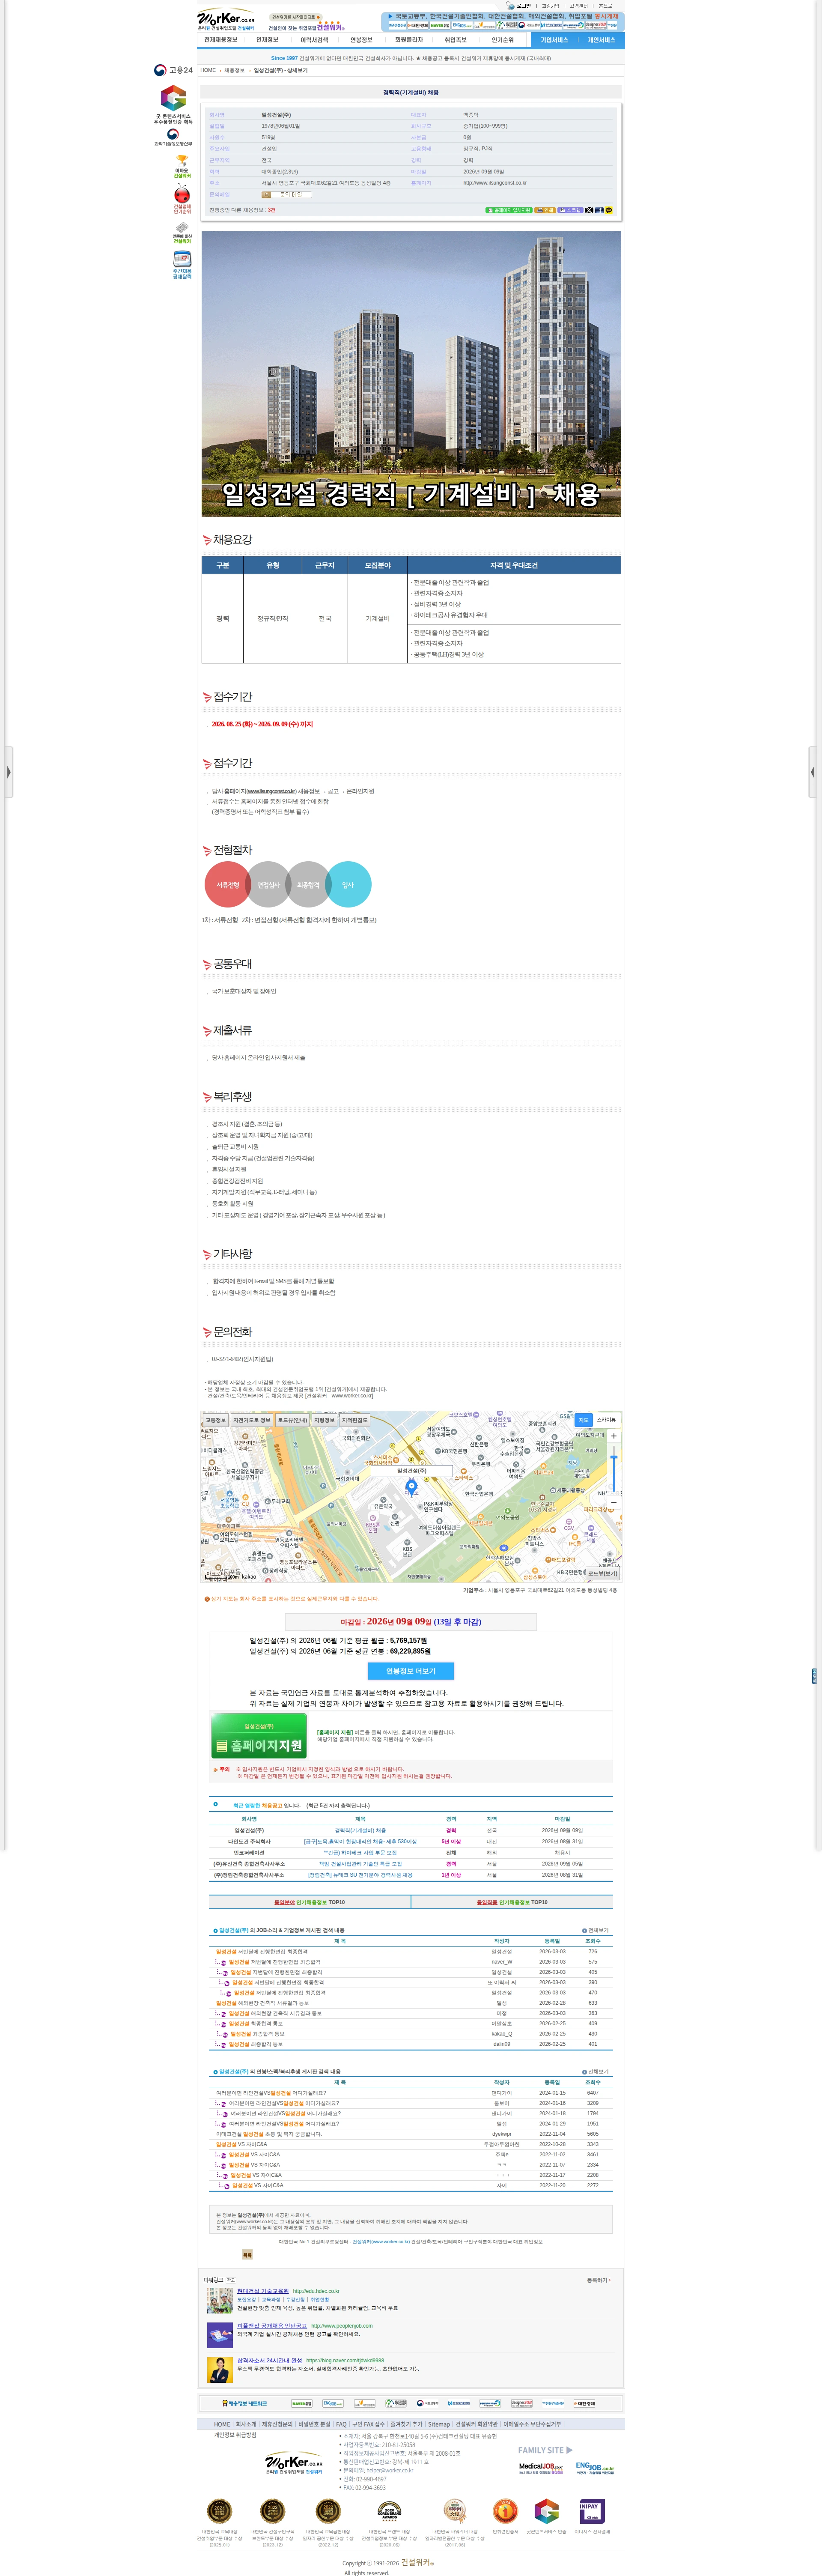
Task: Click the 로그인 link at top
Action: coord(524,6)
